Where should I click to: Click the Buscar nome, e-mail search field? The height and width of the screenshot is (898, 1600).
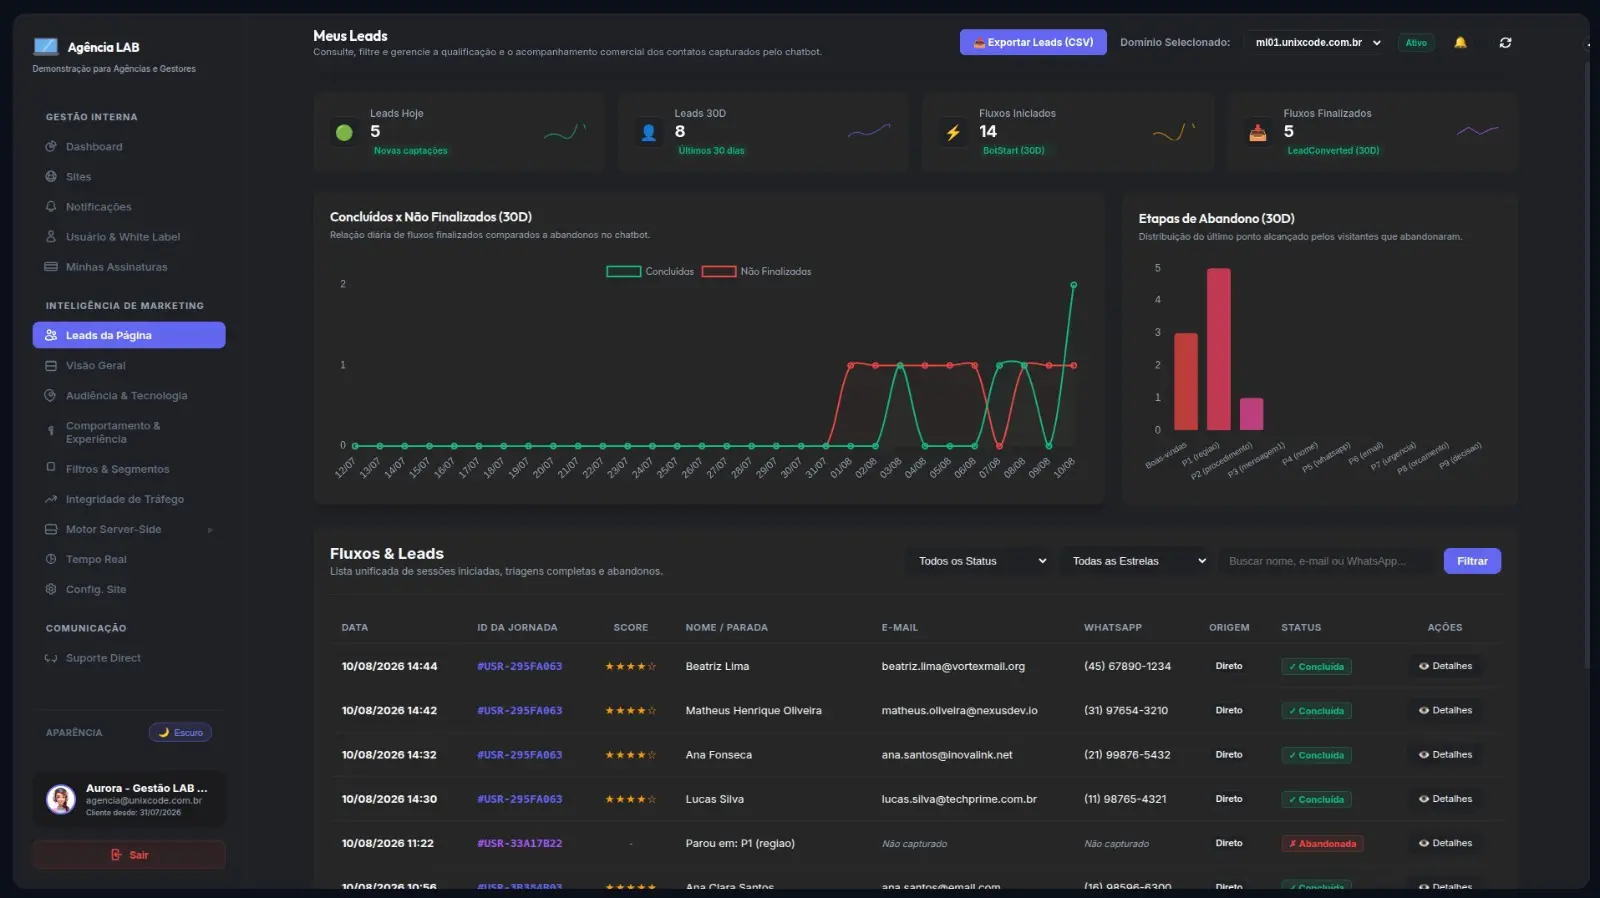[1326, 561]
